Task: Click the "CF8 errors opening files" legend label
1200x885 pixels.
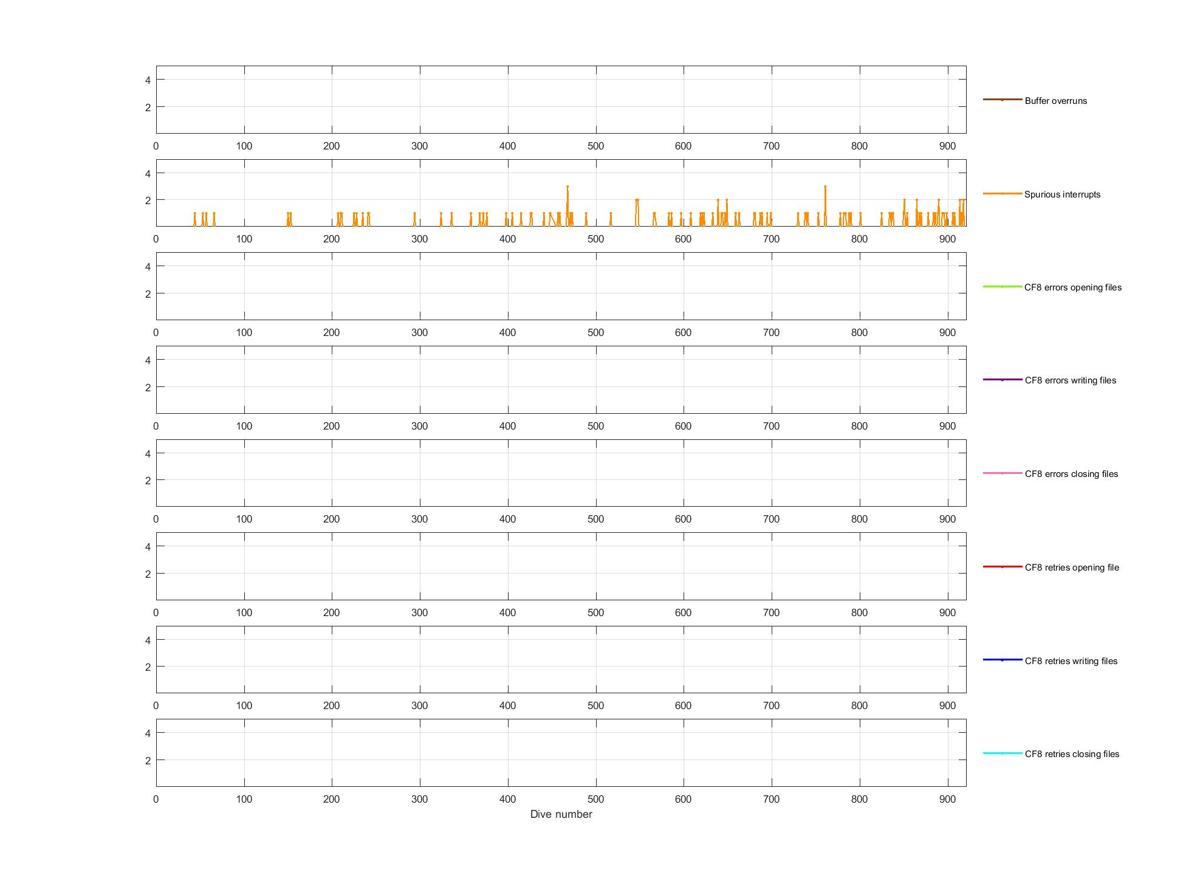Action: tap(1073, 287)
